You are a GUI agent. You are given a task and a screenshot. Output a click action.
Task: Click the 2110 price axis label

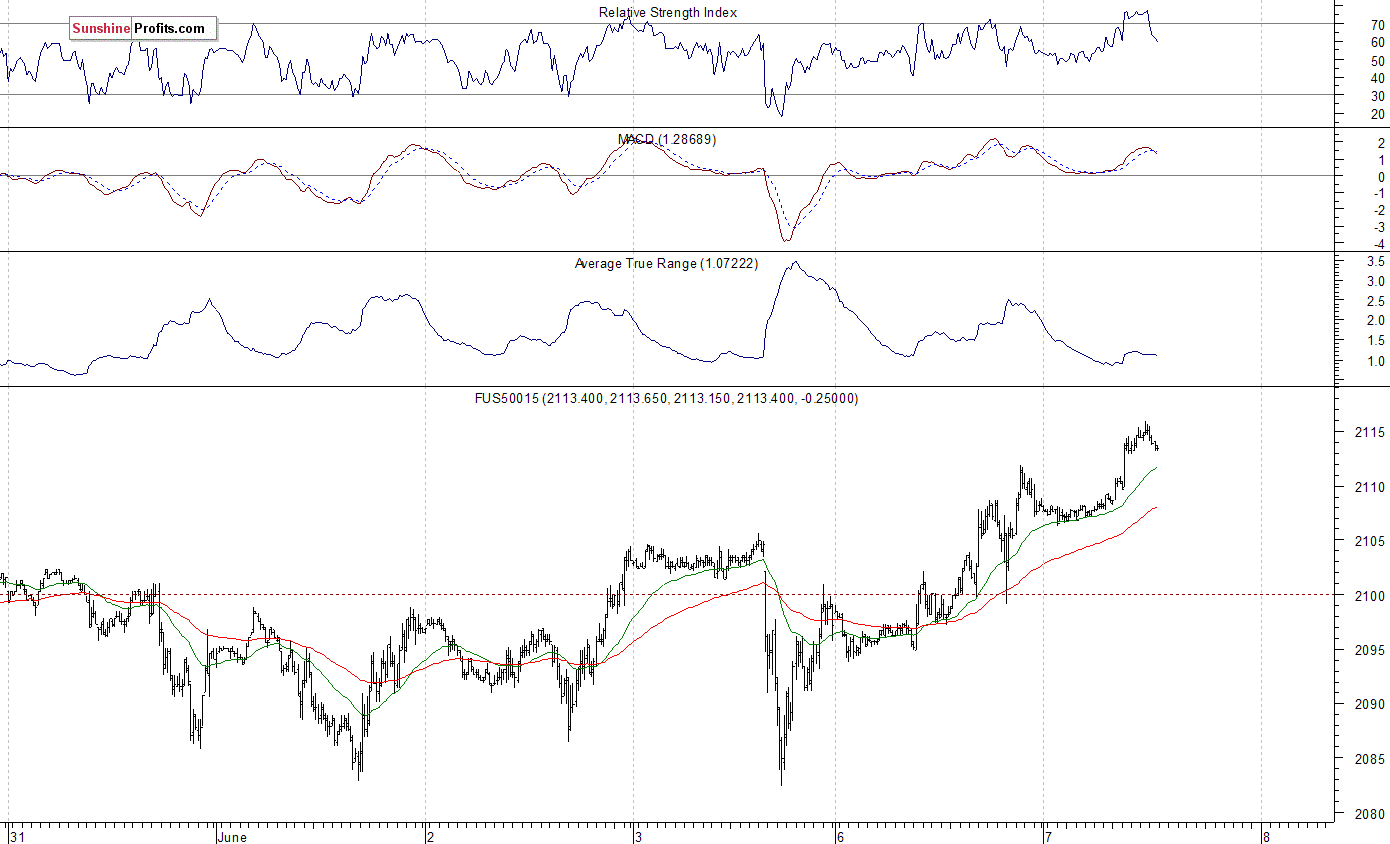pyautogui.click(x=1370, y=487)
